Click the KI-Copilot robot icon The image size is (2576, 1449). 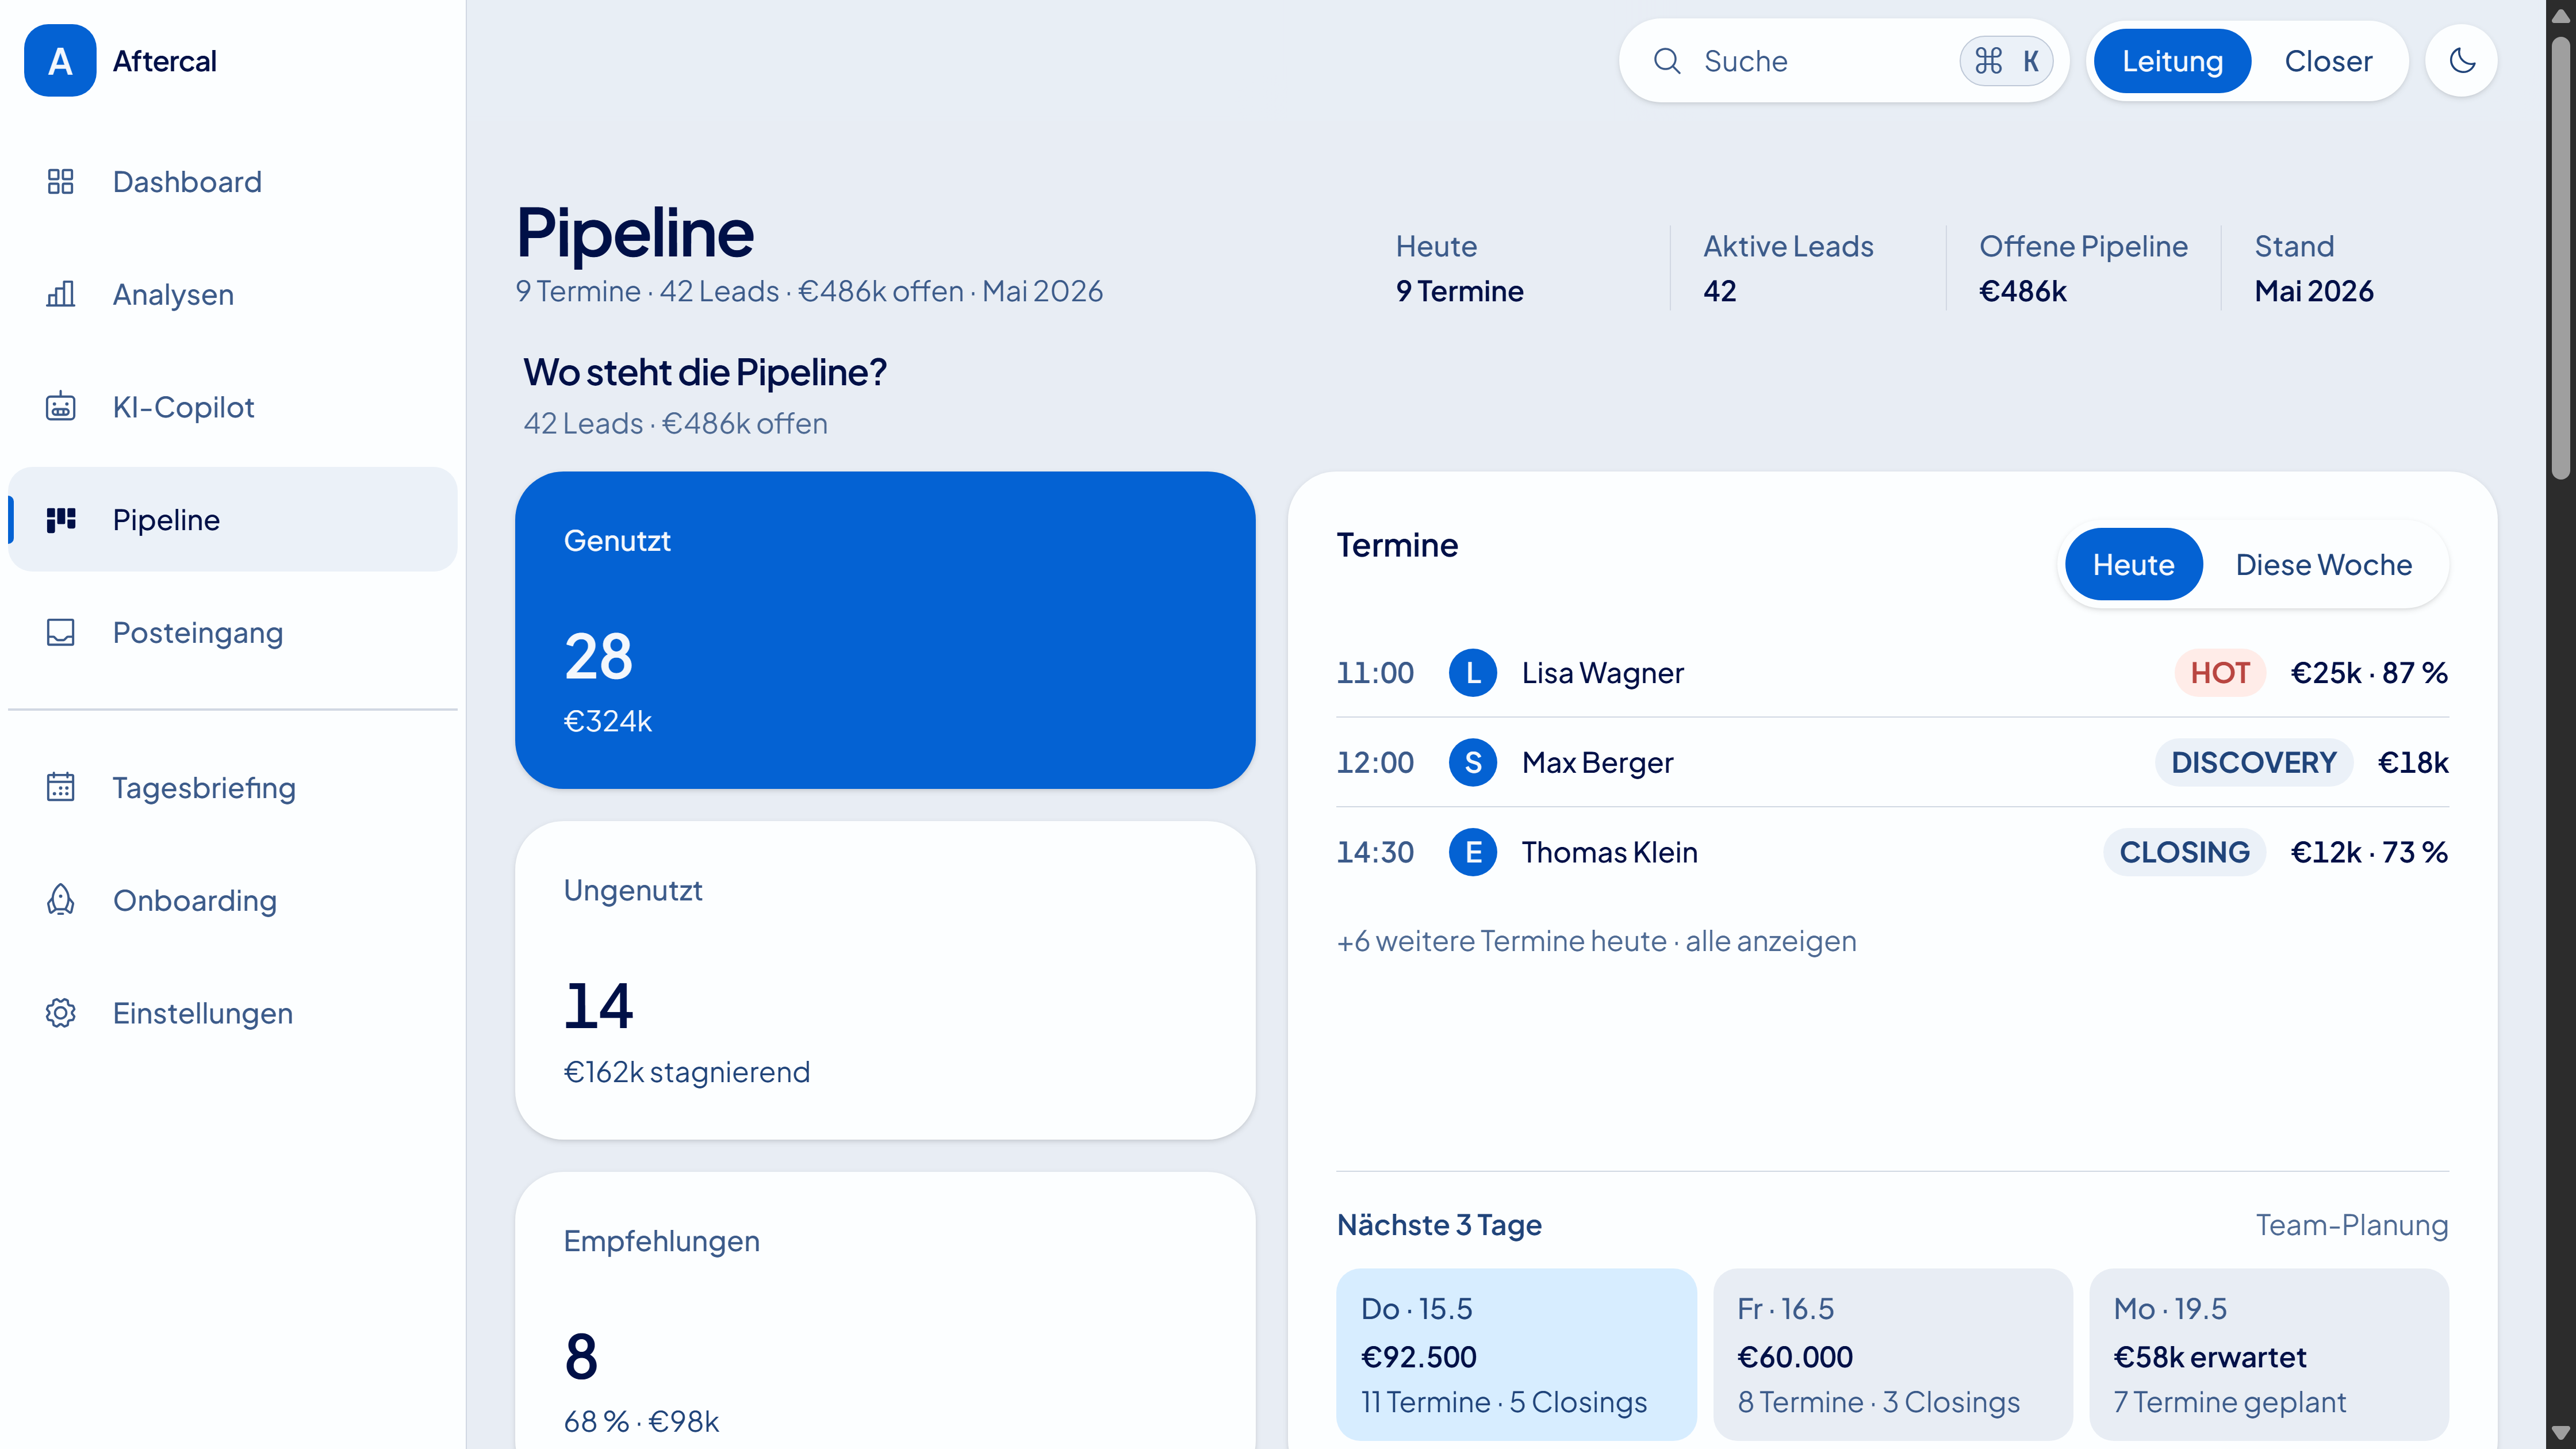(x=60, y=407)
